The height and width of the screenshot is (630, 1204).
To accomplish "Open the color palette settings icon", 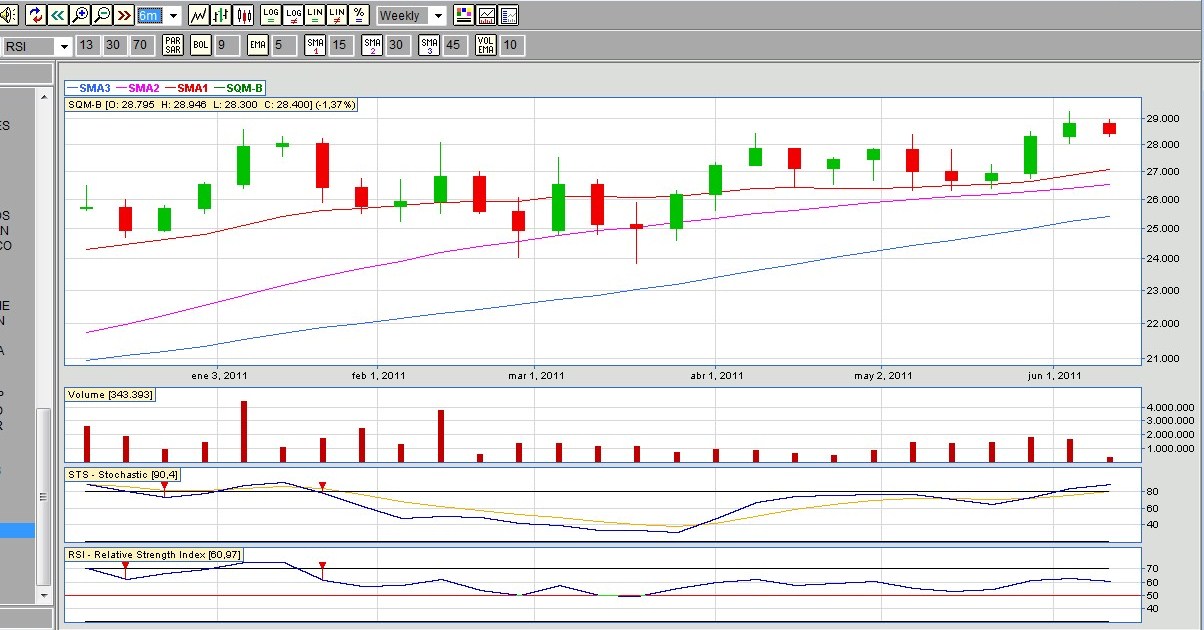I will [x=463, y=15].
